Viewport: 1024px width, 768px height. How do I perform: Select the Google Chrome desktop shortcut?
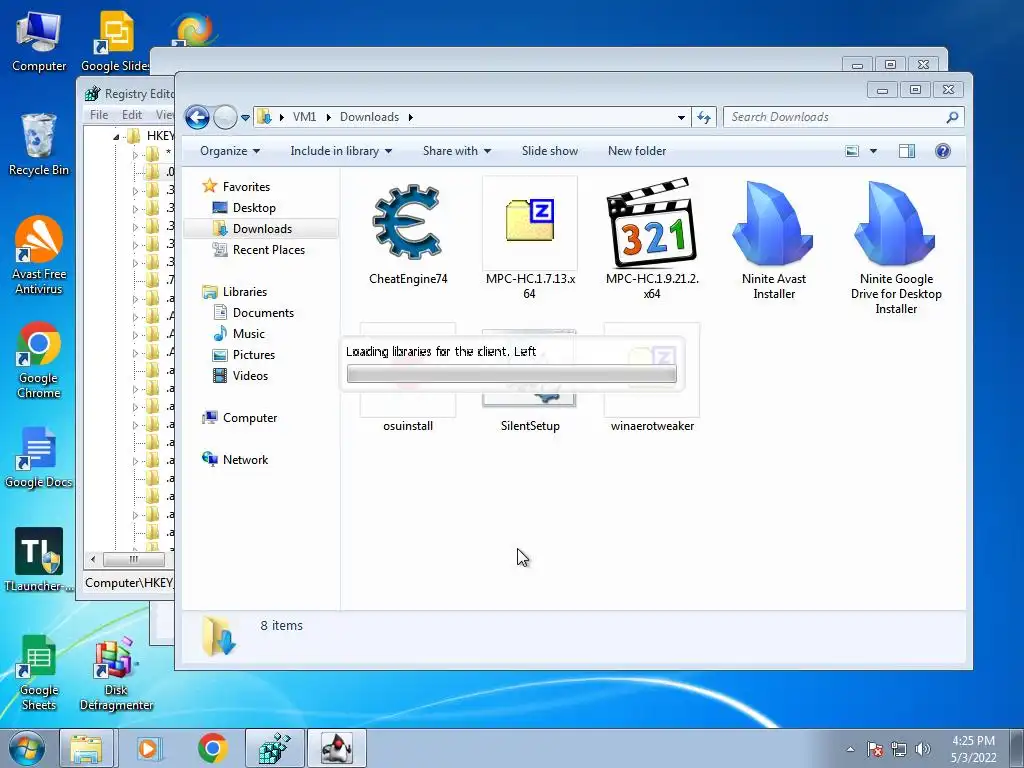[x=39, y=360]
